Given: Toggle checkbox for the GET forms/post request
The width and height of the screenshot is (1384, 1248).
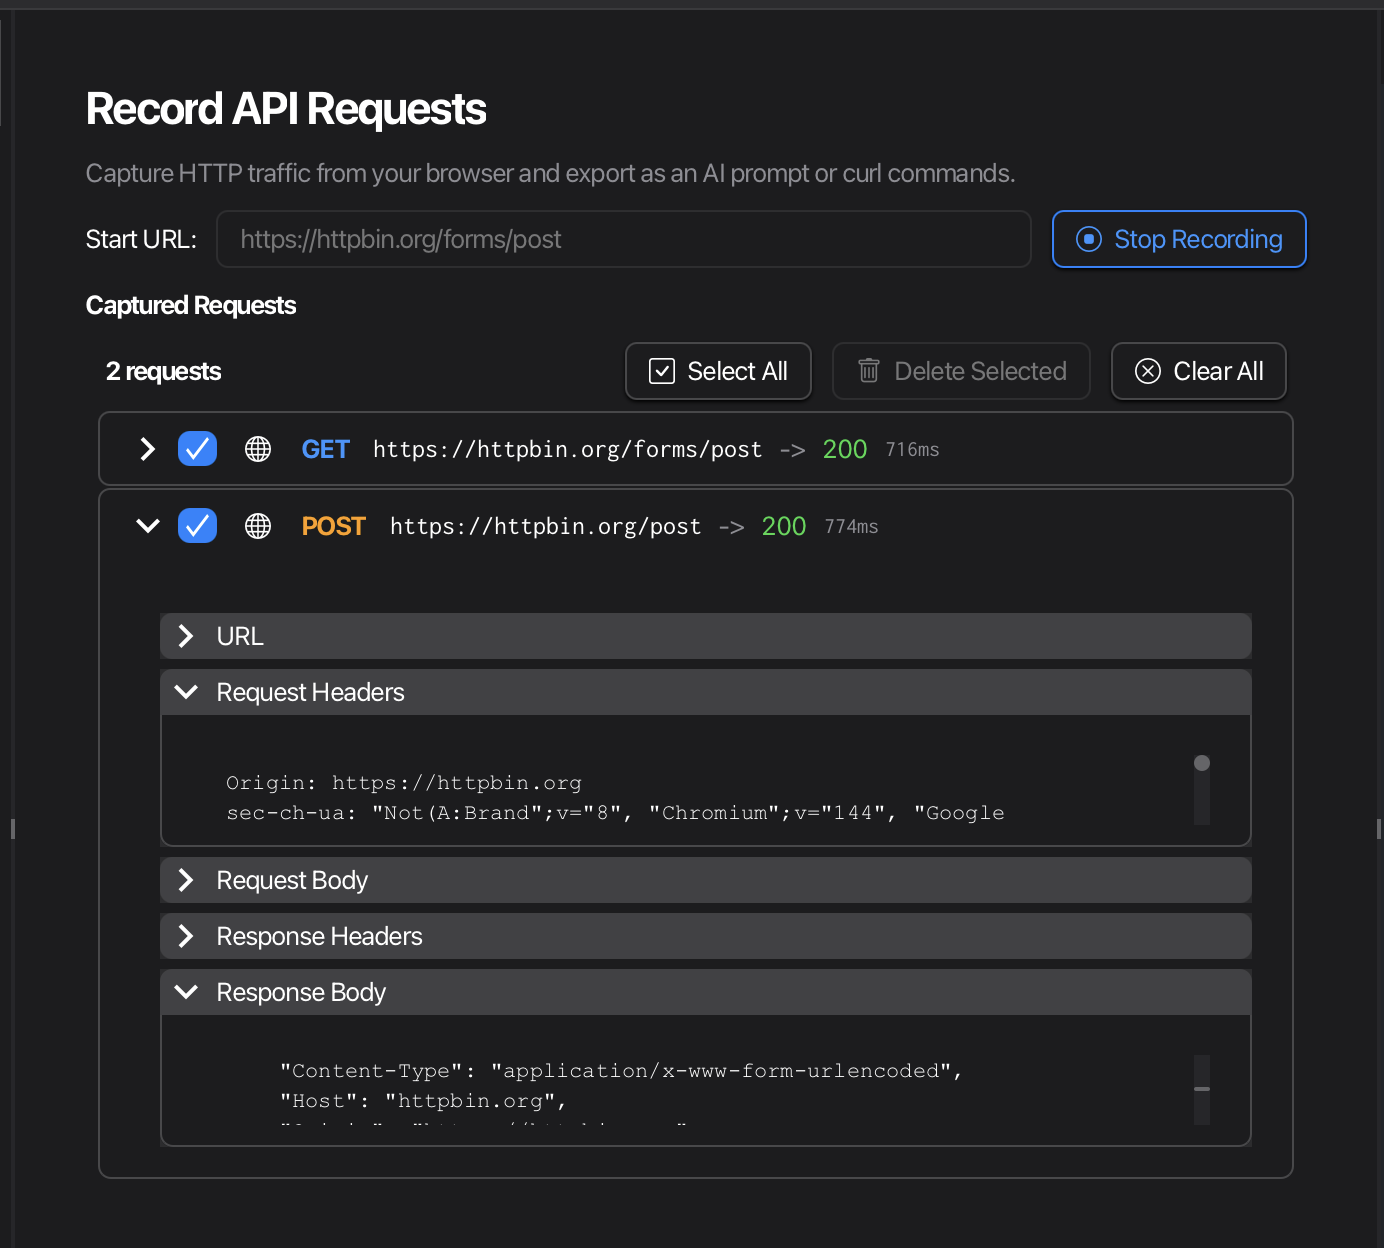Looking at the screenshot, I should [x=197, y=449].
